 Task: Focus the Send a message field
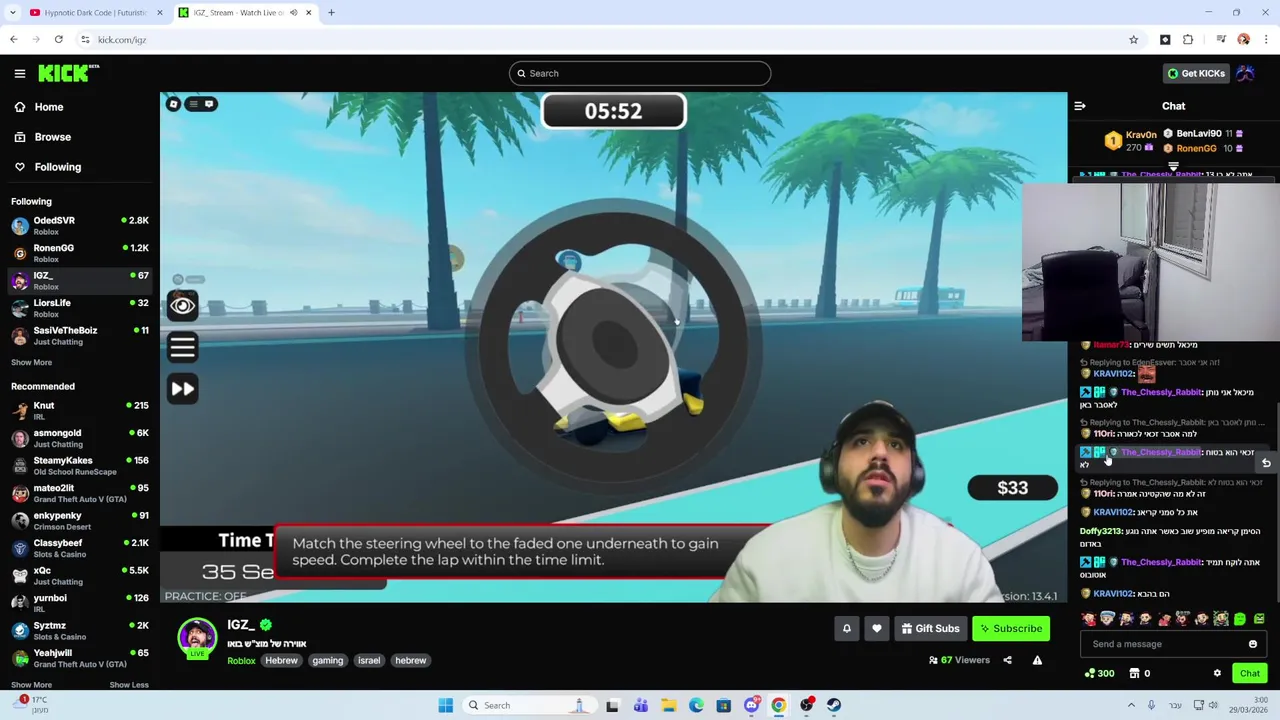coord(1165,644)
